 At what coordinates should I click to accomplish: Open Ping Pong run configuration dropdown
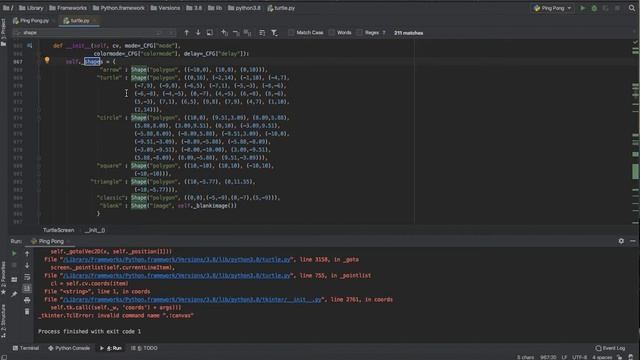coord(552,8)
